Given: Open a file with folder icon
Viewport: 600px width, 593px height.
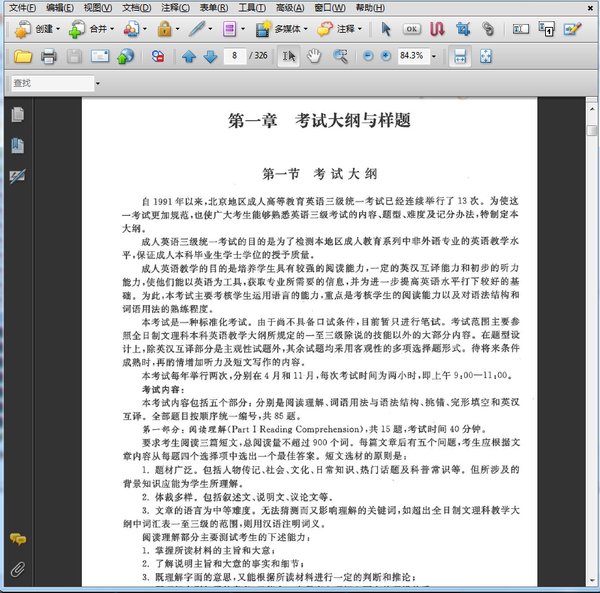Looking at the screenshot, I should click(23, 57).
